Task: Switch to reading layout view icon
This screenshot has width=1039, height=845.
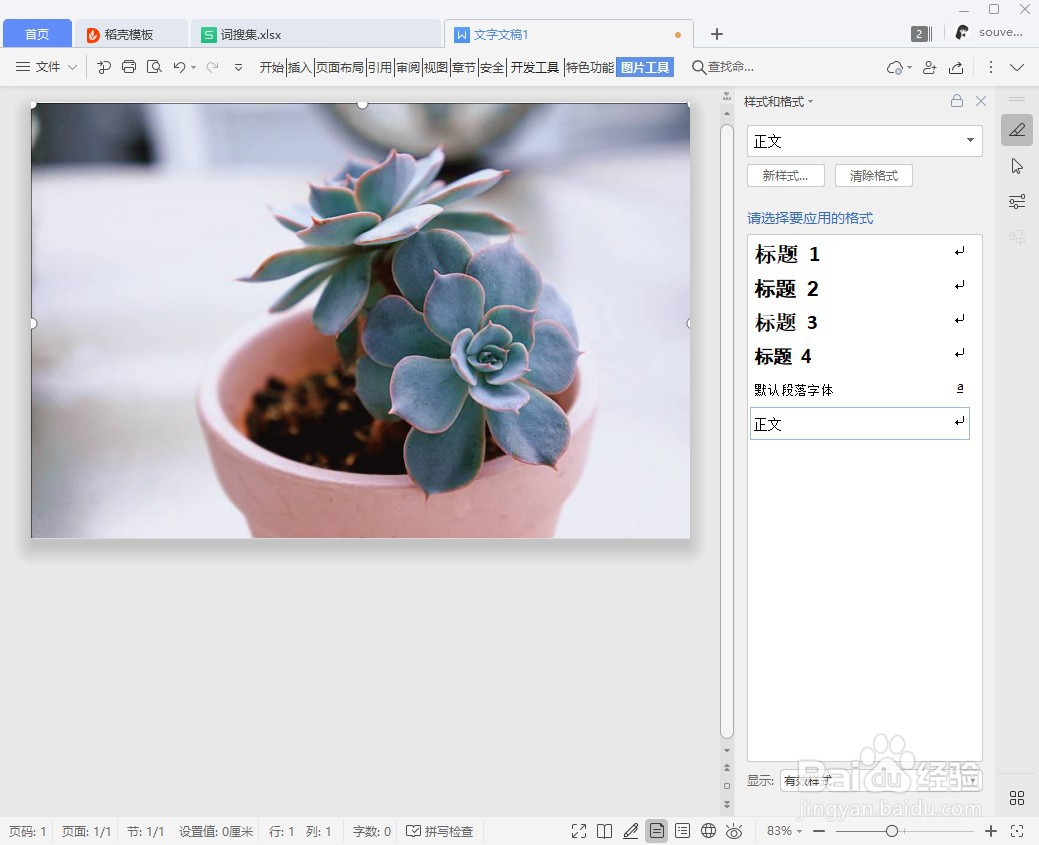Action: point(604,831)
